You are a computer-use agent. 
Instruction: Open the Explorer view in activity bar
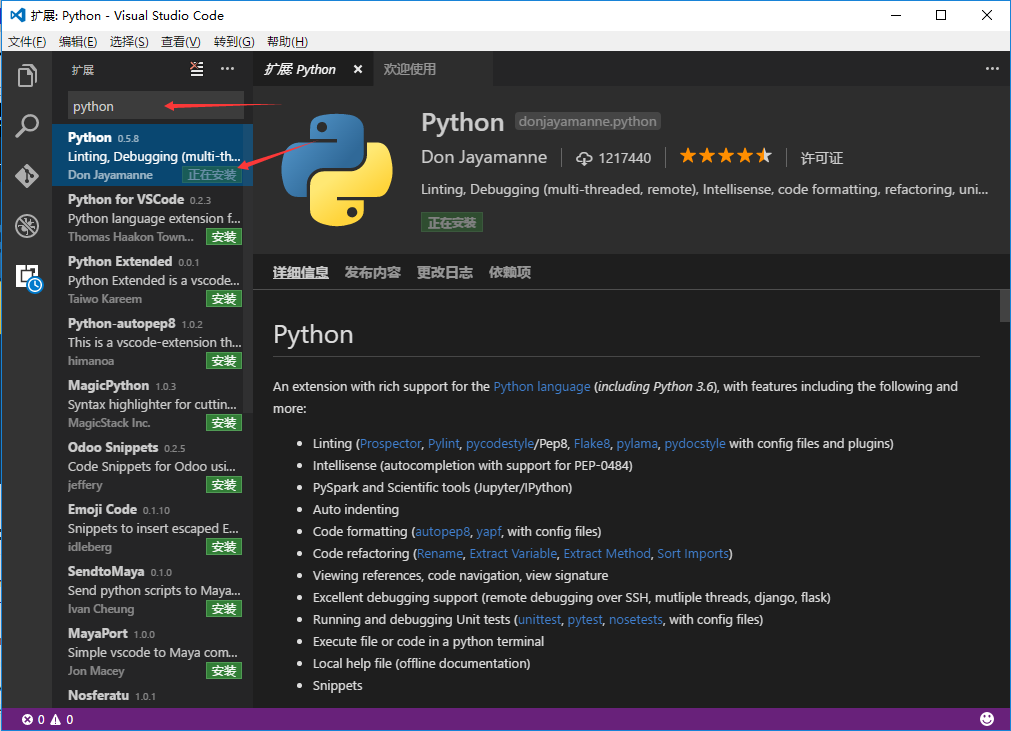tap(27, 76)
